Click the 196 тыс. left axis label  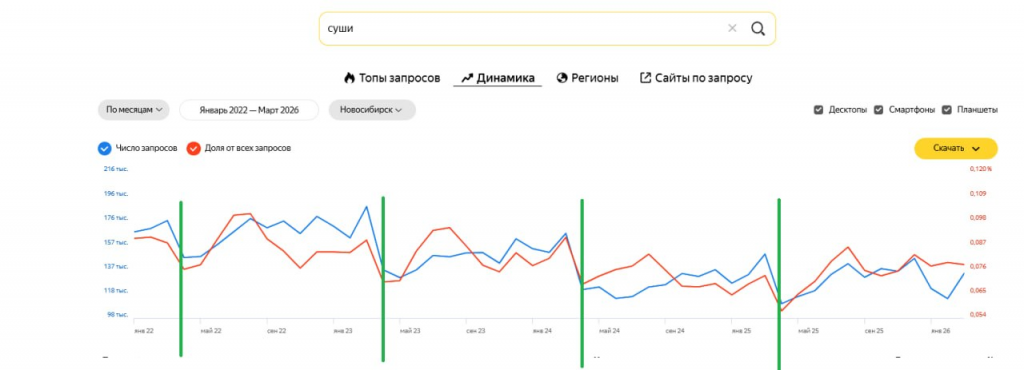pos(116,194)
